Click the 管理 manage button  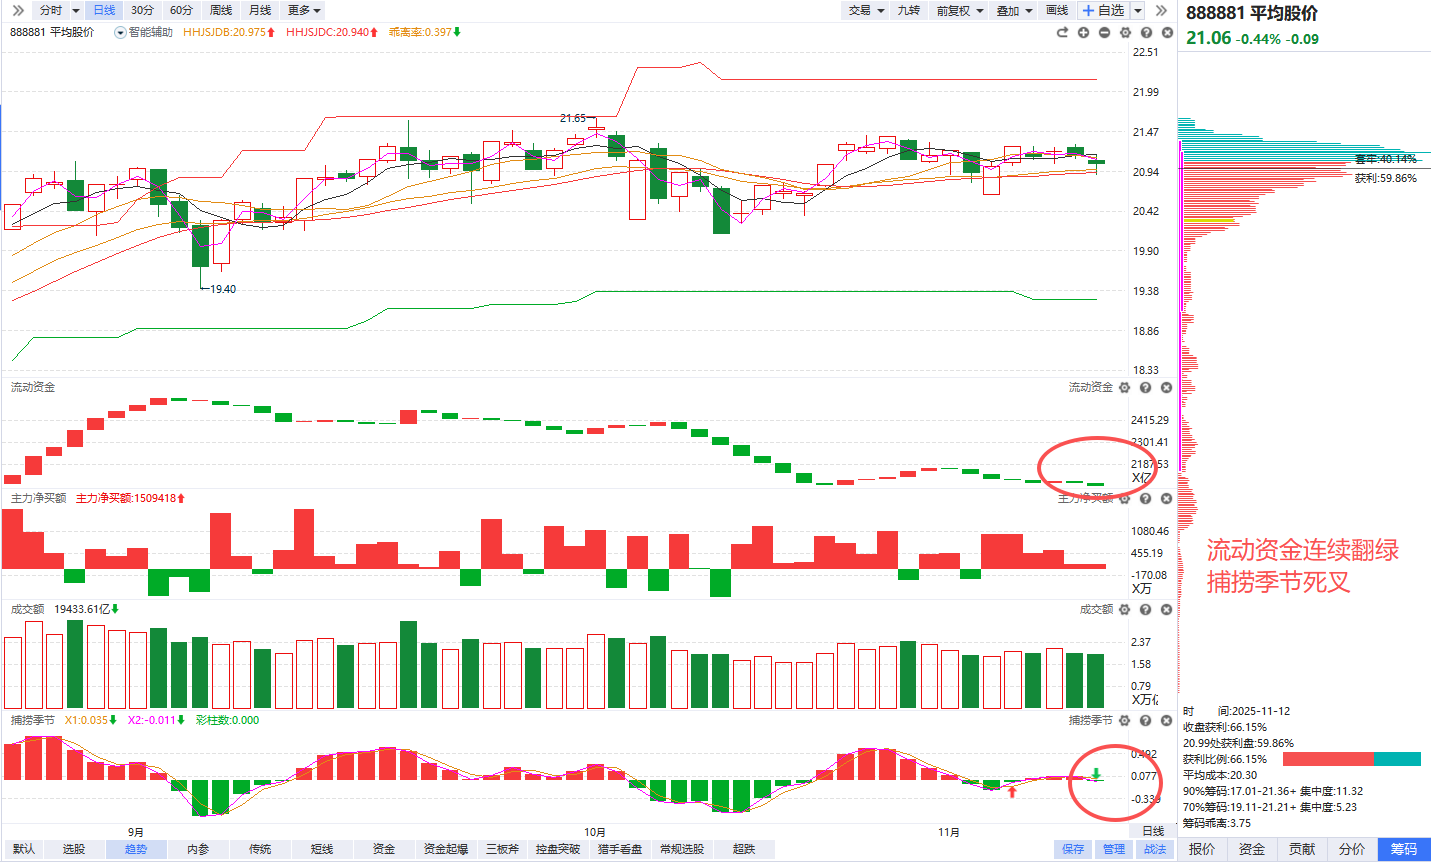(x=1114, y=849)
